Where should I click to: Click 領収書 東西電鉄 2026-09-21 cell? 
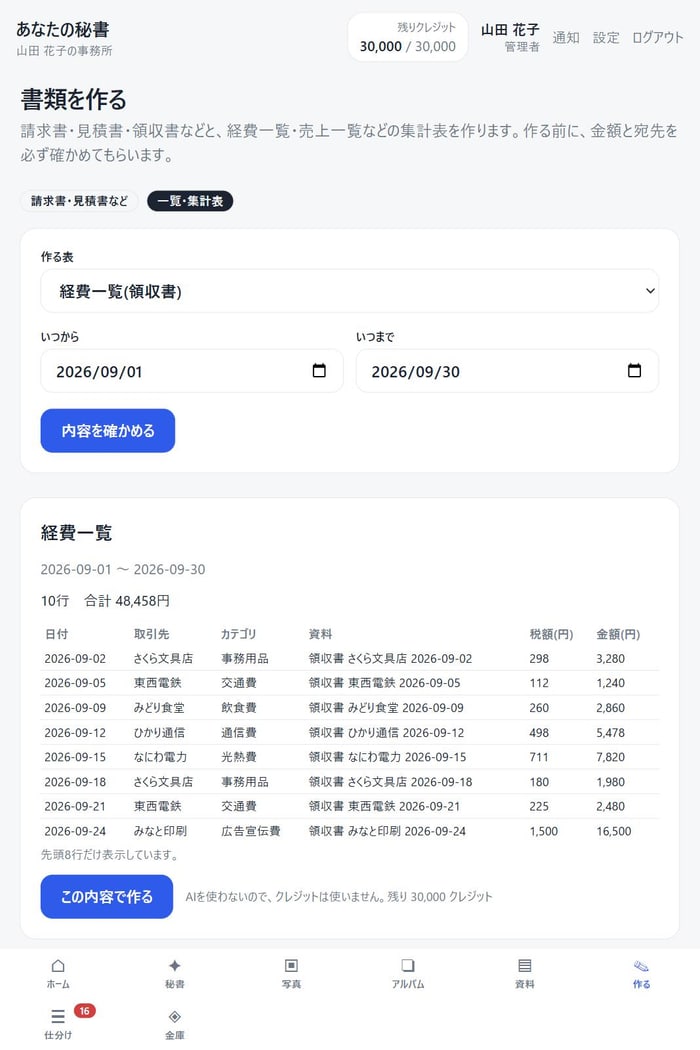pos(384,806)
